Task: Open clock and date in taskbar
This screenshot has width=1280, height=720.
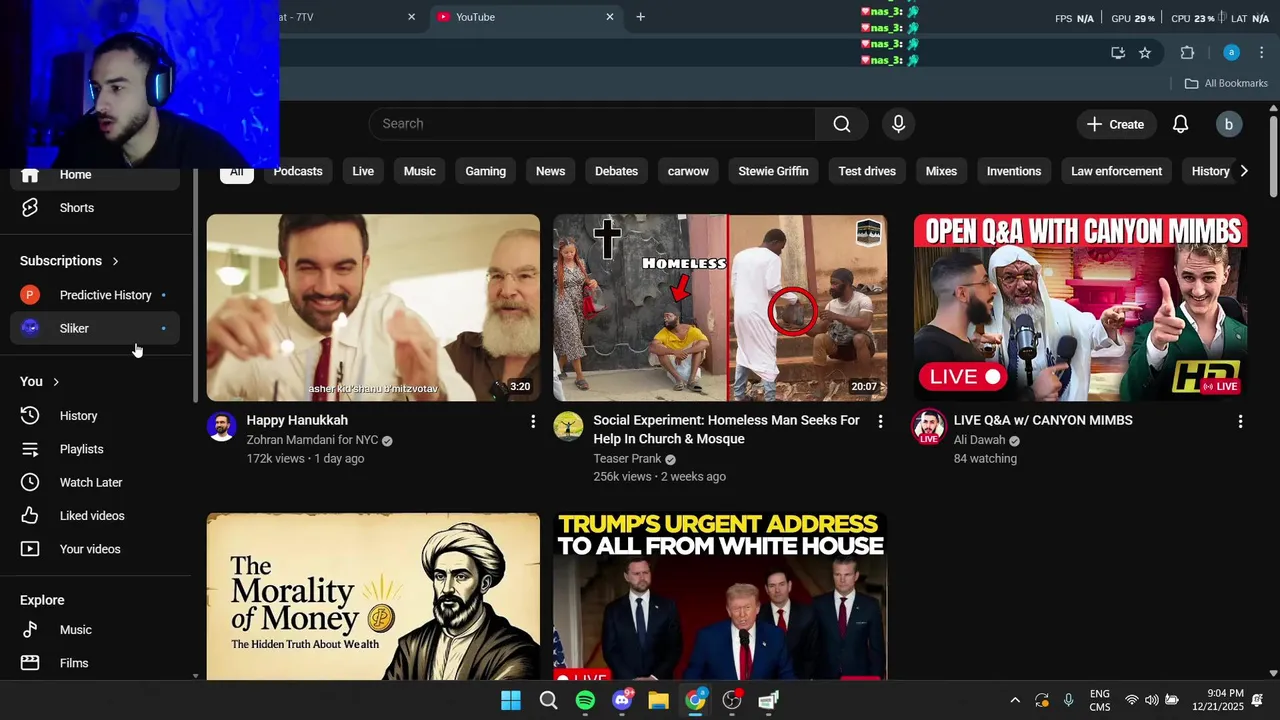Action: coord(1217,700)
